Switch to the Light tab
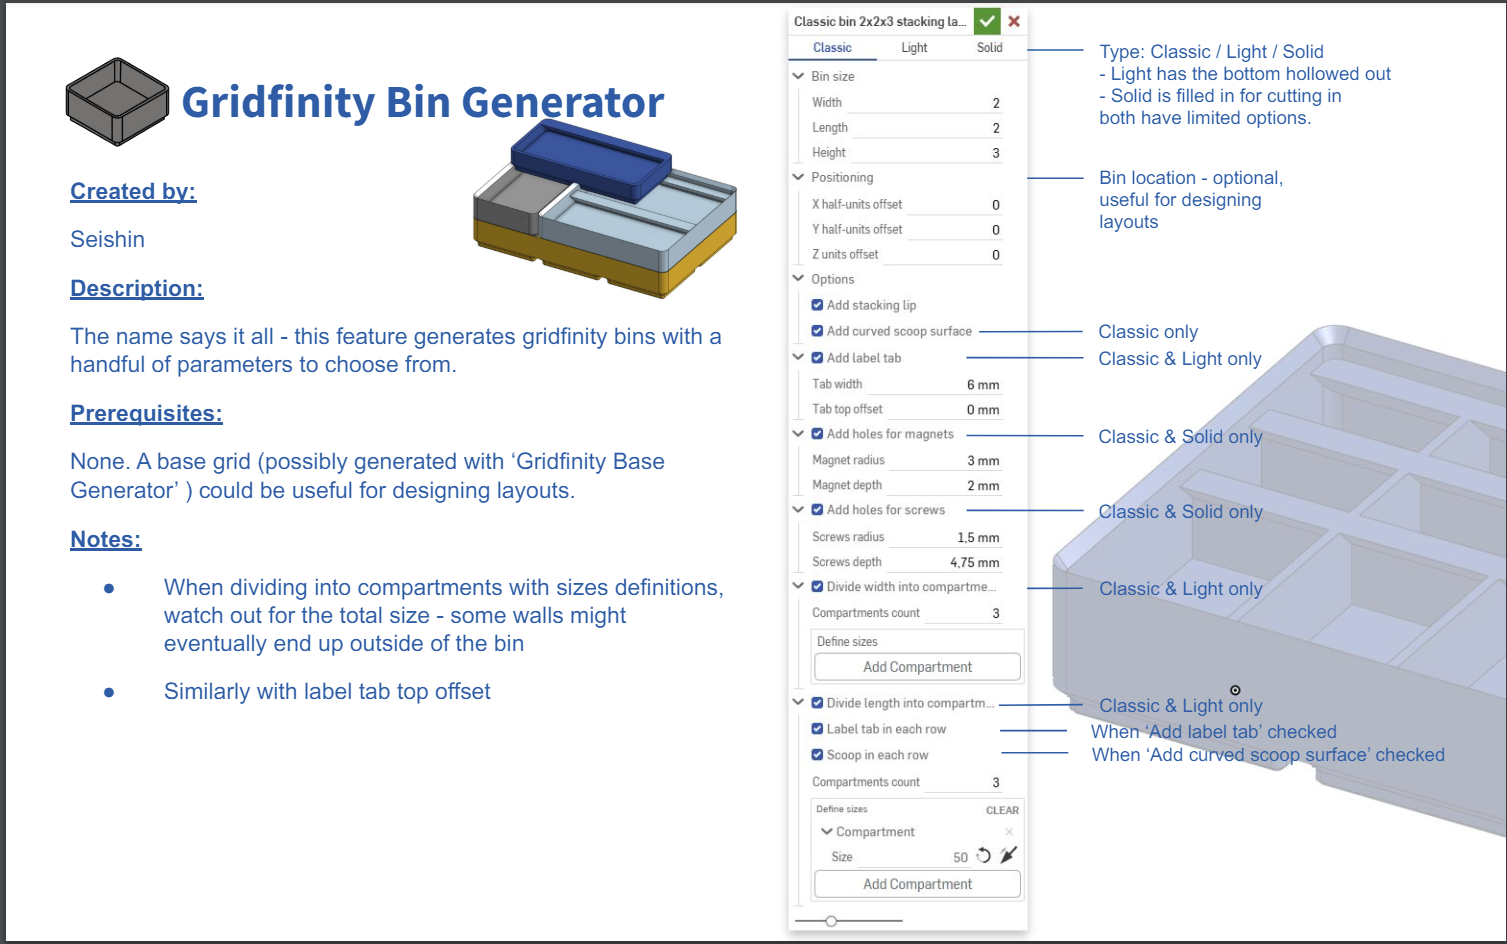The height and width of the screenshot is (944, 1507). tap(914, 48)
